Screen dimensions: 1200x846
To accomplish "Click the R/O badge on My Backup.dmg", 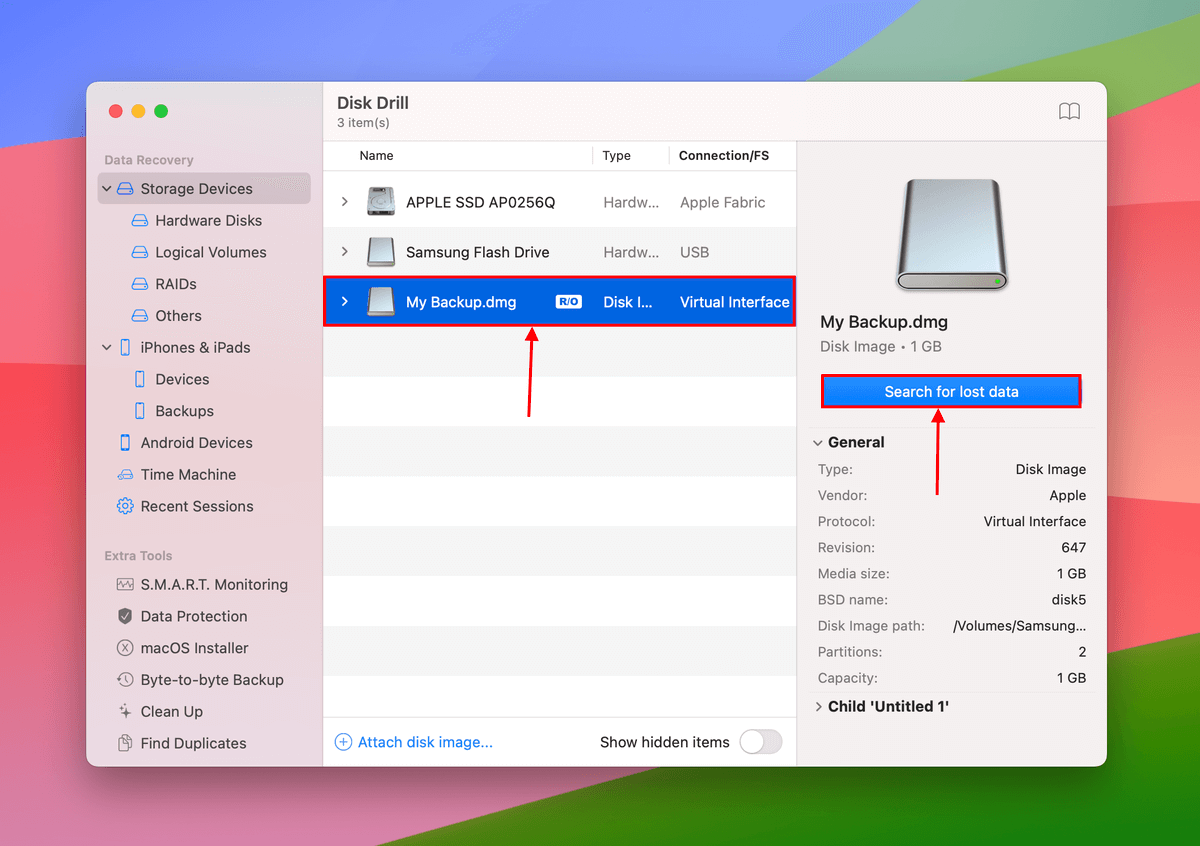I will pos(570,301).
